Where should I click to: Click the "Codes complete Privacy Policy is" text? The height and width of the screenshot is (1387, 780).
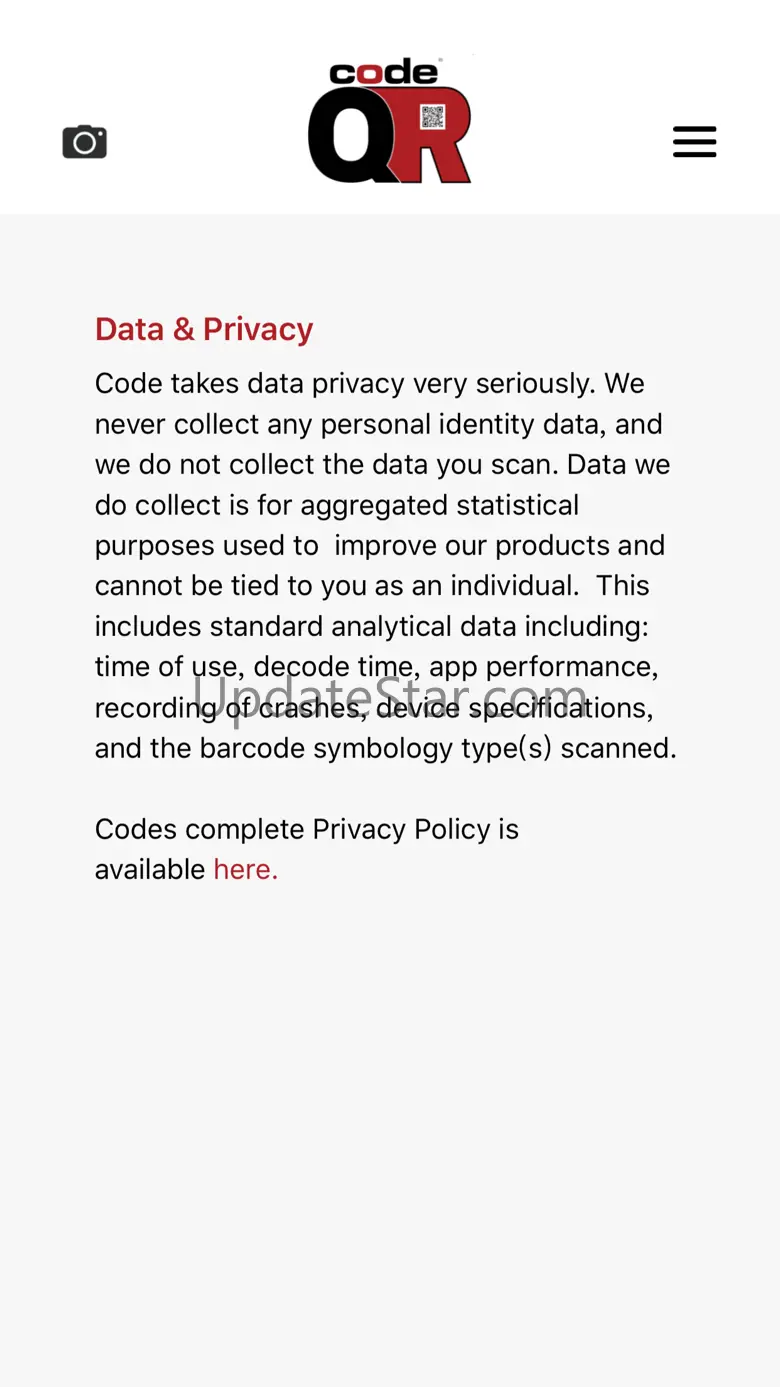[307, 829]
